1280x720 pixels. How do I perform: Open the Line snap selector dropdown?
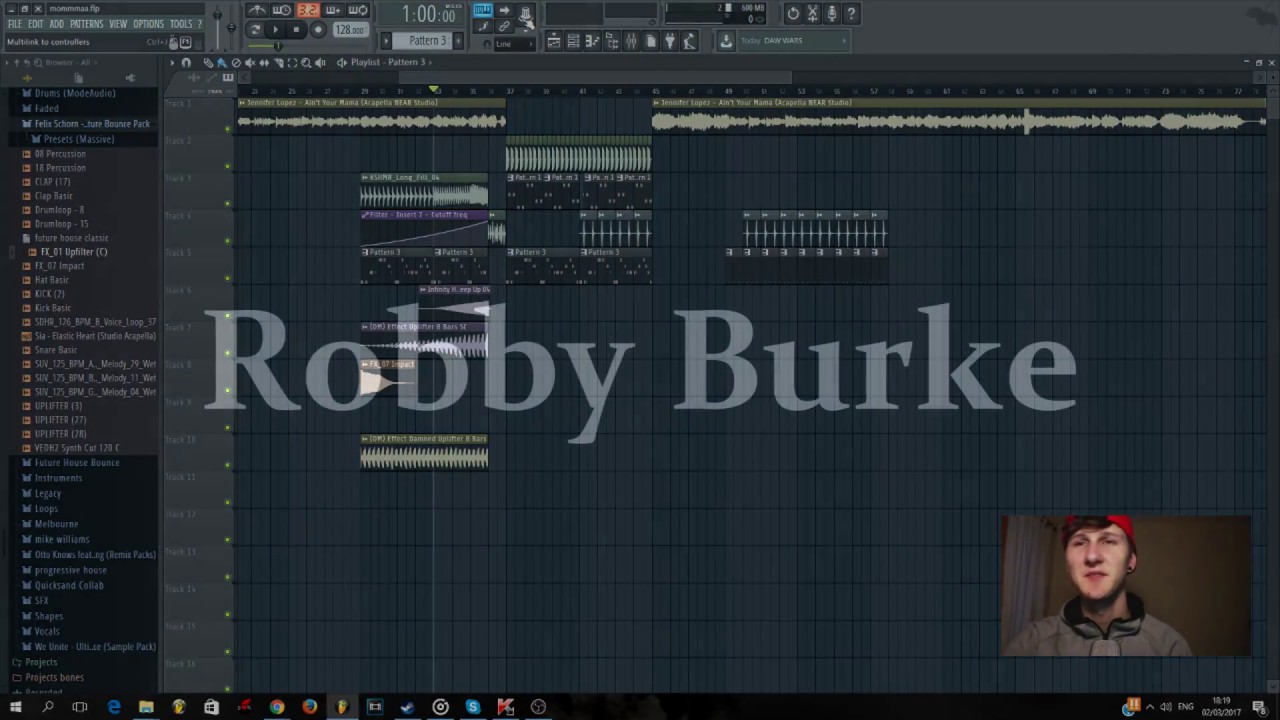[513, 44]
